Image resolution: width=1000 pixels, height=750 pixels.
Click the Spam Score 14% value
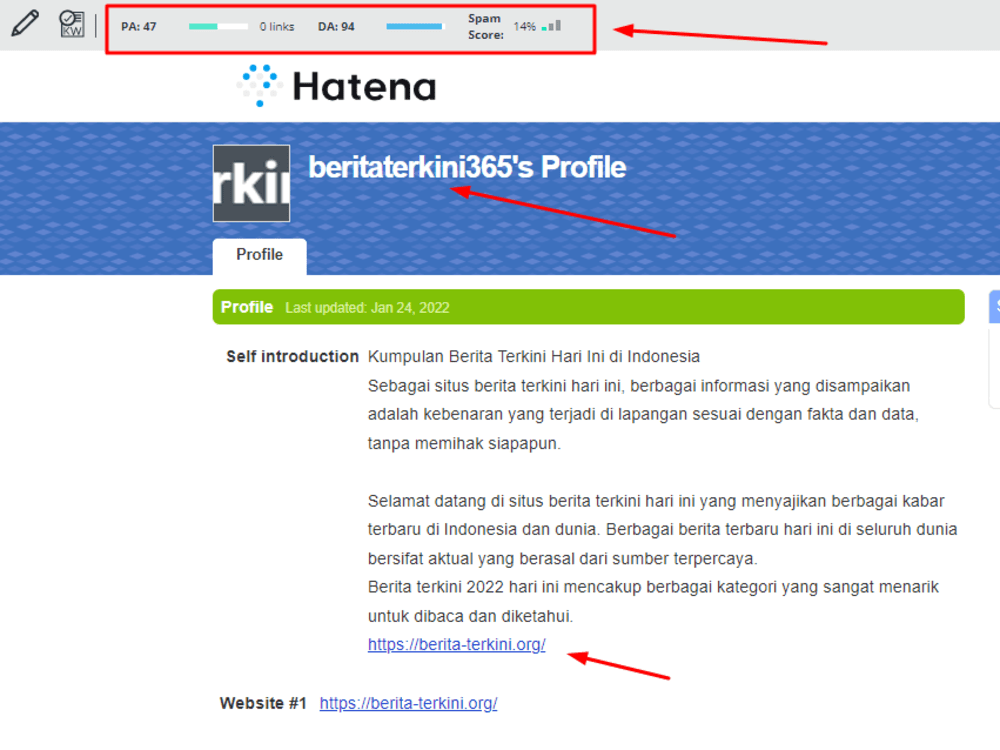pyautogui.click(x=525, y=27)
